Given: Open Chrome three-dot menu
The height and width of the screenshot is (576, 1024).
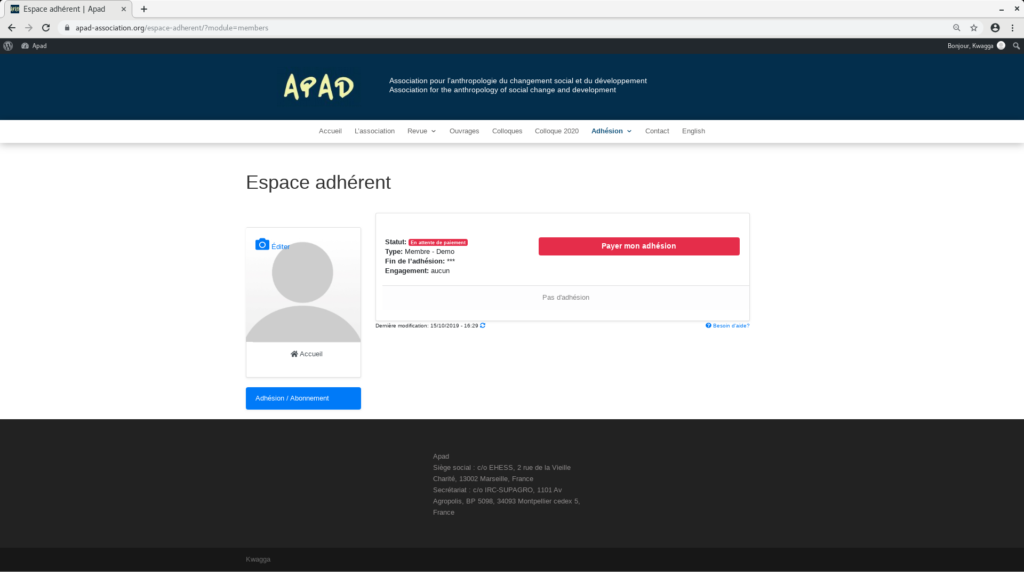Looking at the screenshot, I should point(1012,28).
